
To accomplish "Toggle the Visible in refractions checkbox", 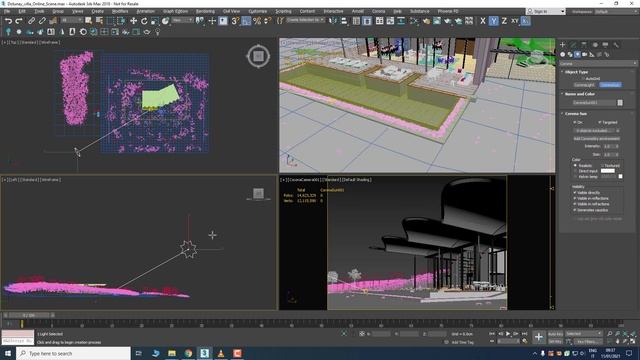I will pyautogui.click(x=575, y=204).
